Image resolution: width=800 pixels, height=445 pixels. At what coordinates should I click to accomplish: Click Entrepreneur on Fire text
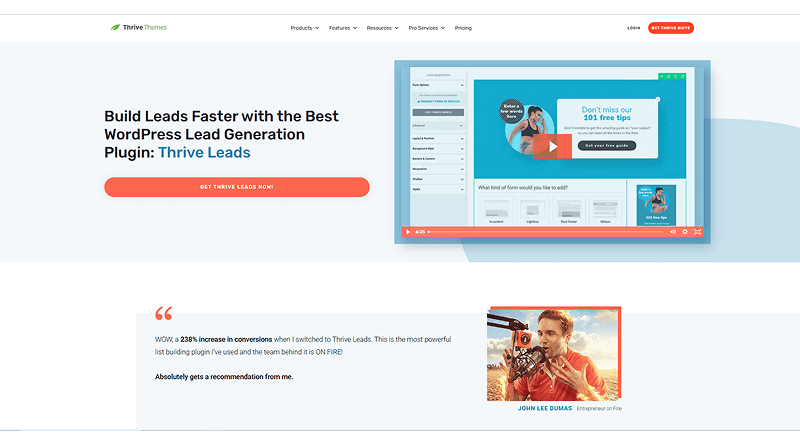click(x=599, y=409)
